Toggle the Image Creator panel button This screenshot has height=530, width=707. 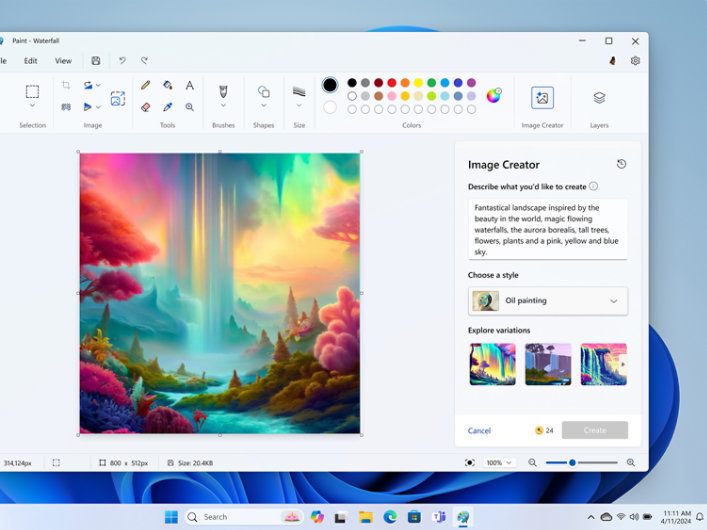tap(542, 97)
